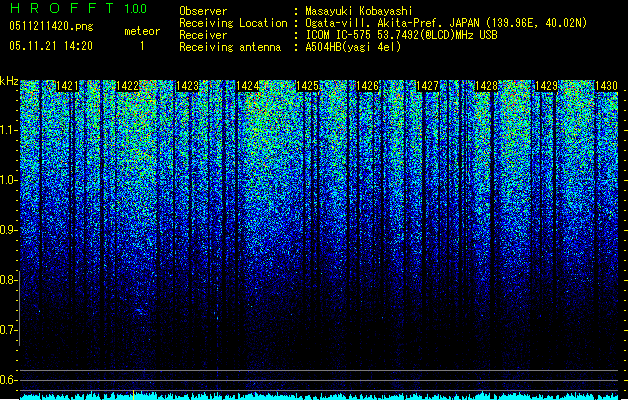Click the date stamp 05.11.21 14:20
Screen dimensions: 629x400
(x=51, y=46)
